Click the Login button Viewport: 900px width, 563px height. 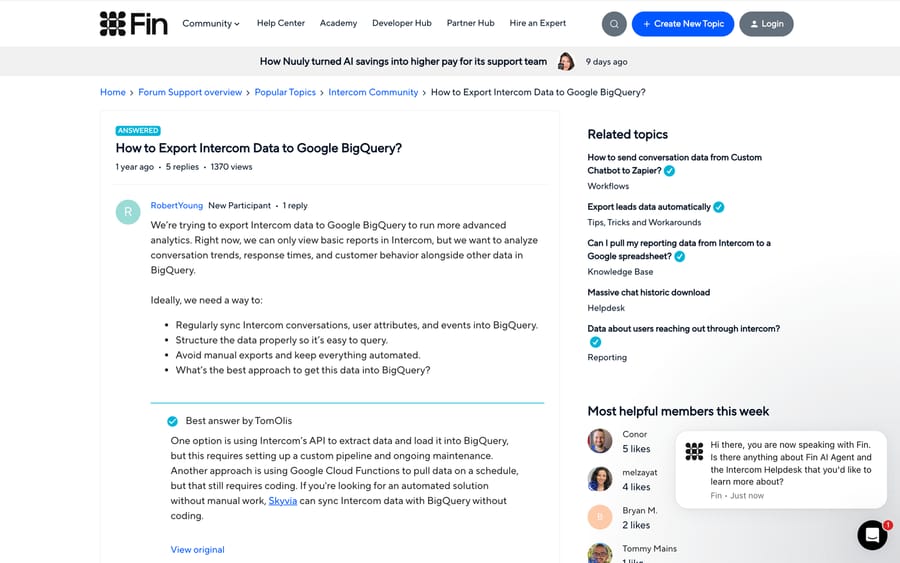click(766, 24)
